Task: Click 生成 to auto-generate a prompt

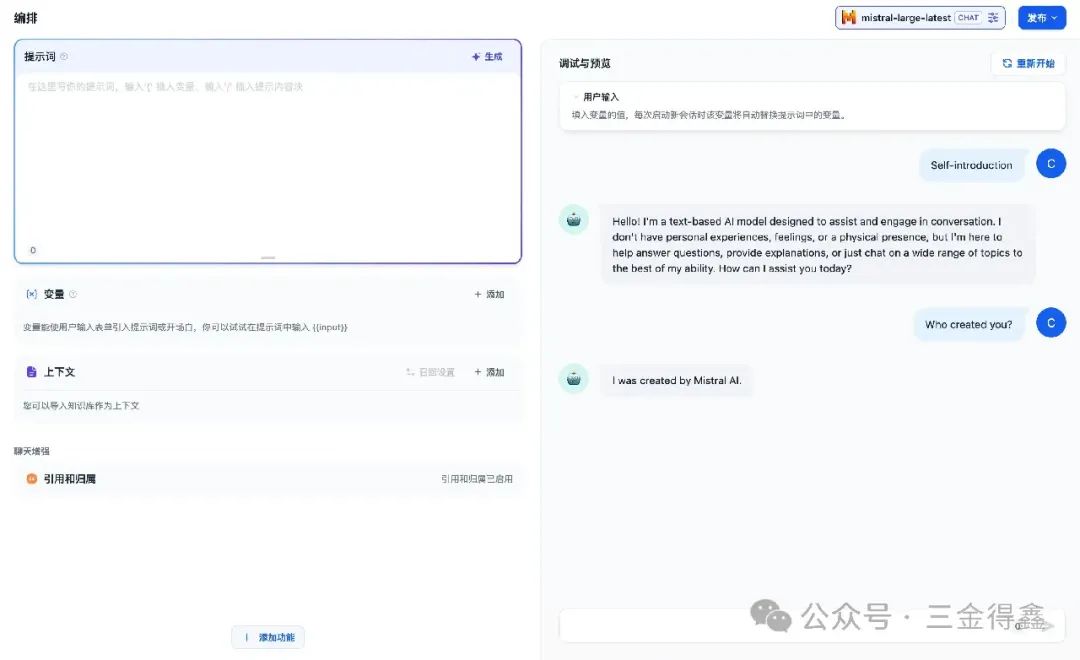Action: tap(487, 57)
